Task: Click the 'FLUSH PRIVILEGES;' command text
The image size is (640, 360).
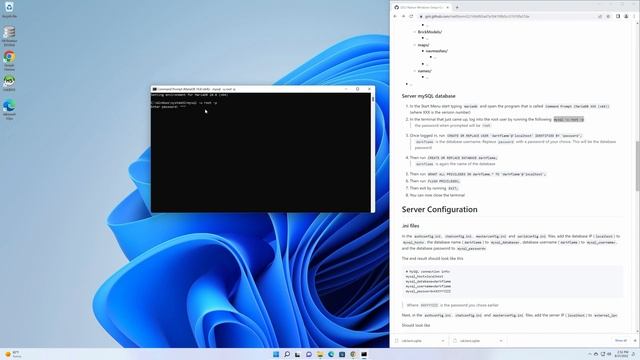Action: [x=444, y=181]
